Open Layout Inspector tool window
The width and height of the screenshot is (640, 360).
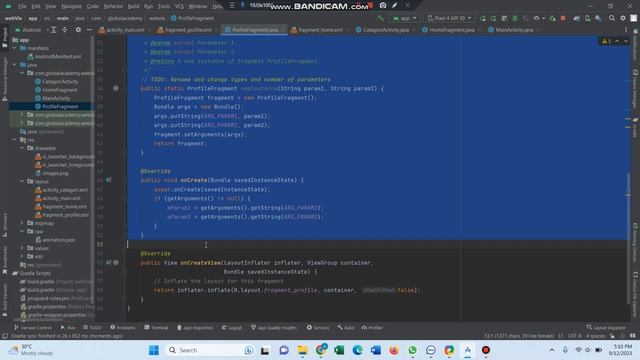pos(606,328)
